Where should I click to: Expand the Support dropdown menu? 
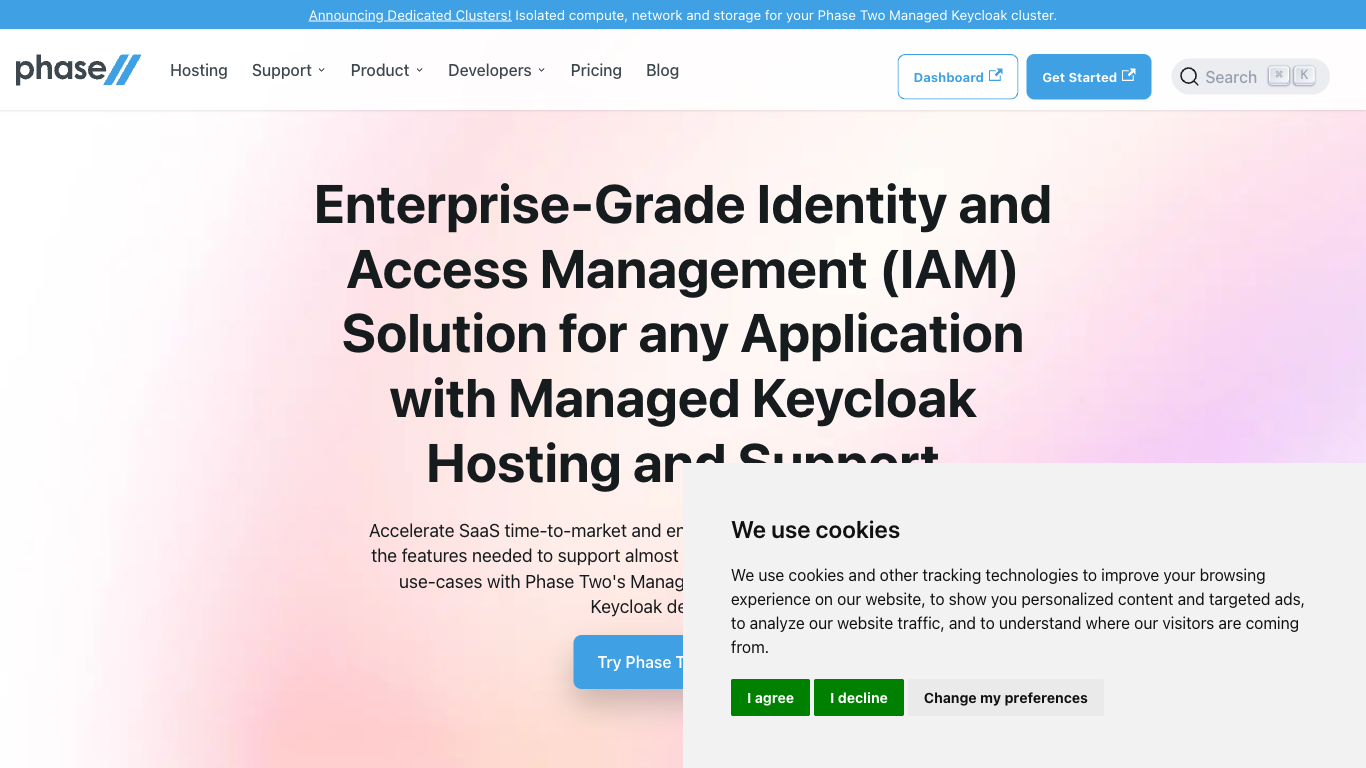pyautogui.click(x=289, y=70)
